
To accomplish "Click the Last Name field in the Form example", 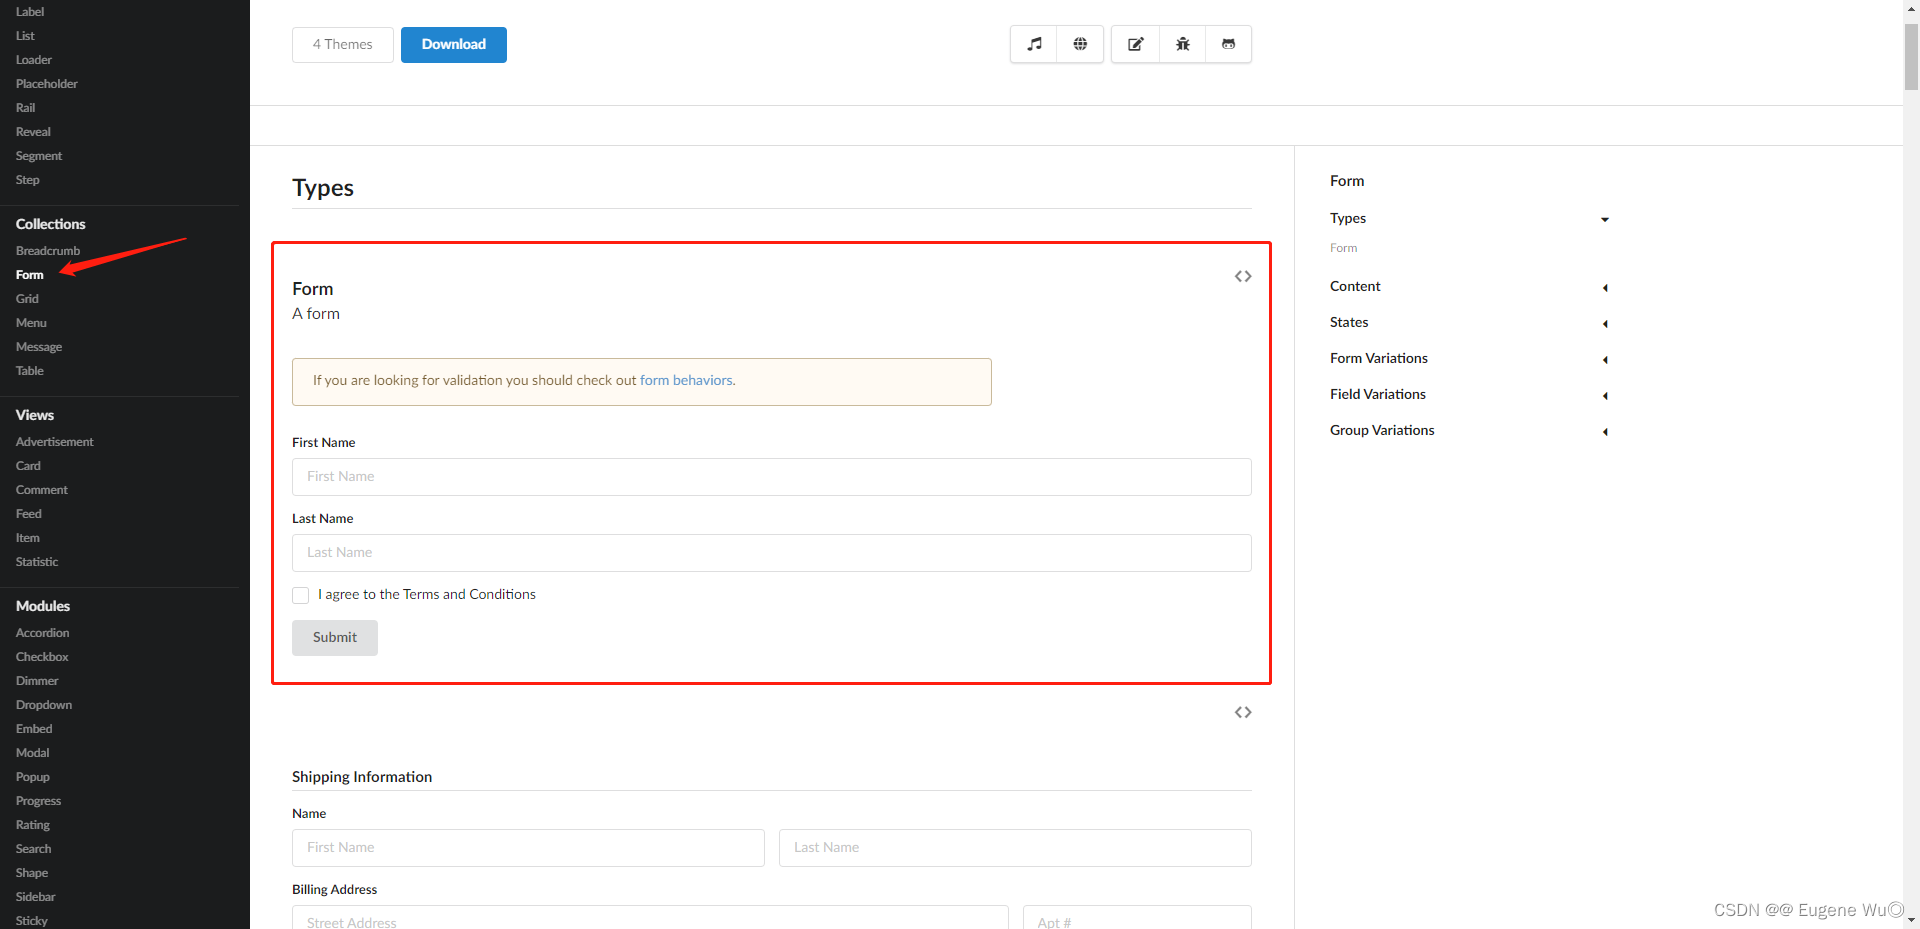I will click(x=772, y=553).
